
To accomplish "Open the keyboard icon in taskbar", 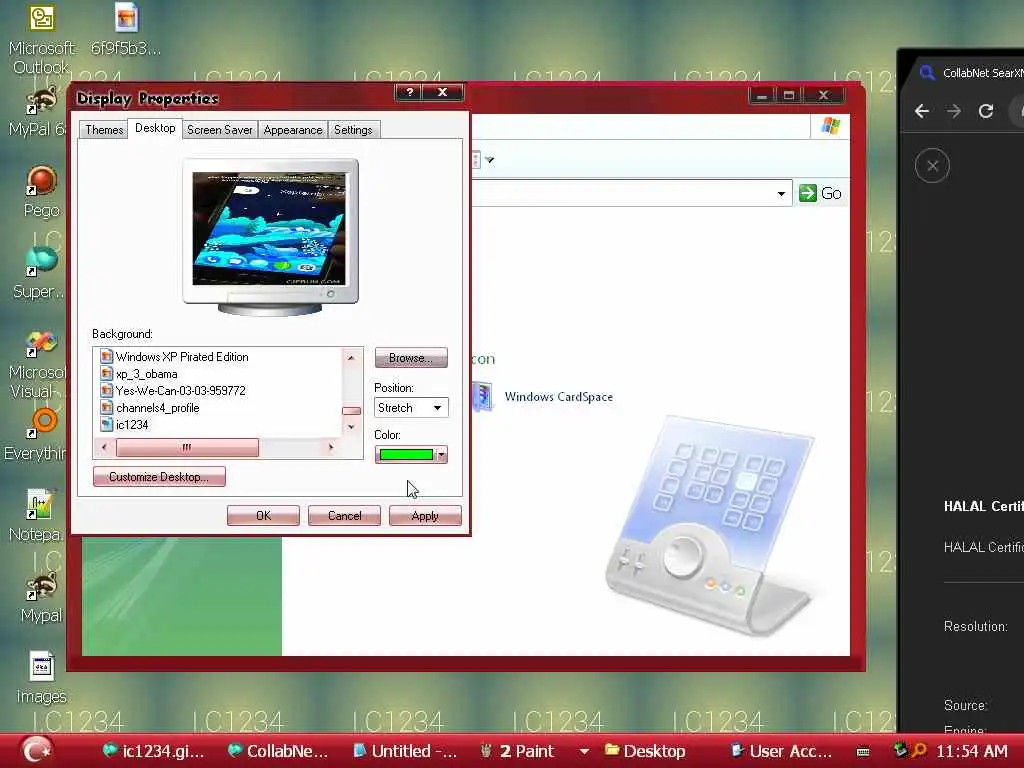I will click(x=862, y=752).
